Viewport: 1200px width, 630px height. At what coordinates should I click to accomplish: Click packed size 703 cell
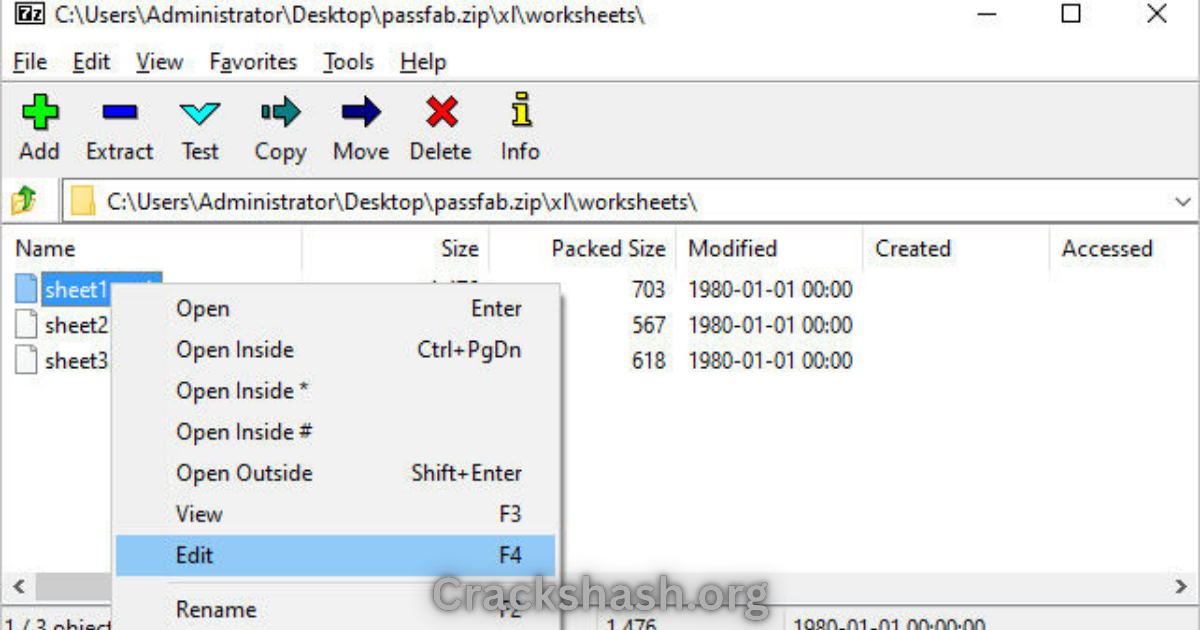tap(648, 290)
